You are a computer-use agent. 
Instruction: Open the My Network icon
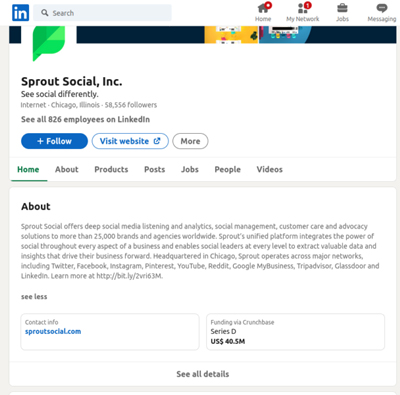click(303, 8)
